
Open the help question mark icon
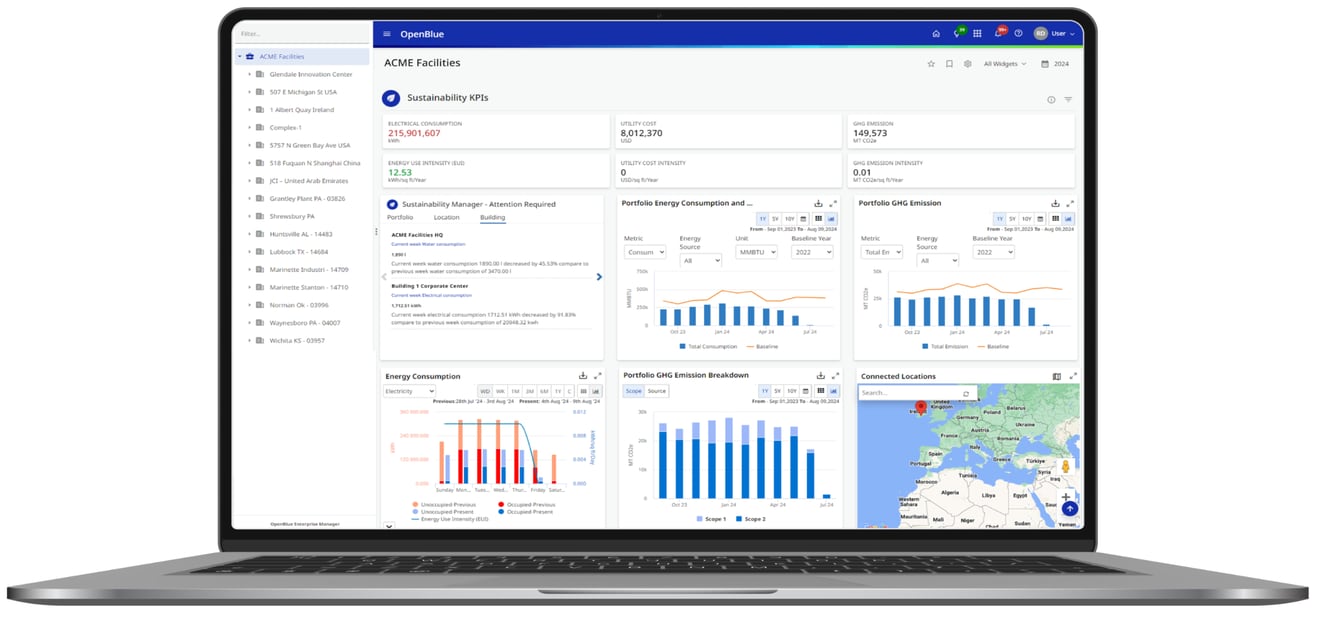click(1018, 34)
